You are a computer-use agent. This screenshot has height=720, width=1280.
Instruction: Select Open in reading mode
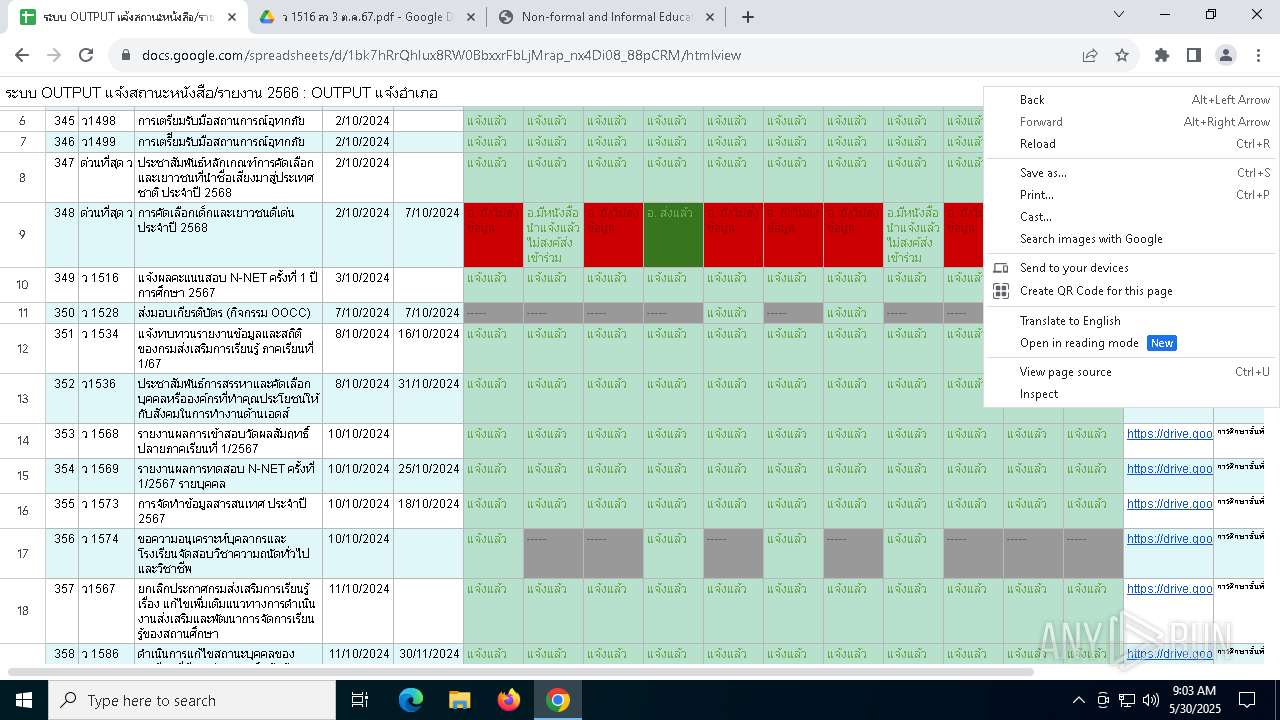[1130, 343]
